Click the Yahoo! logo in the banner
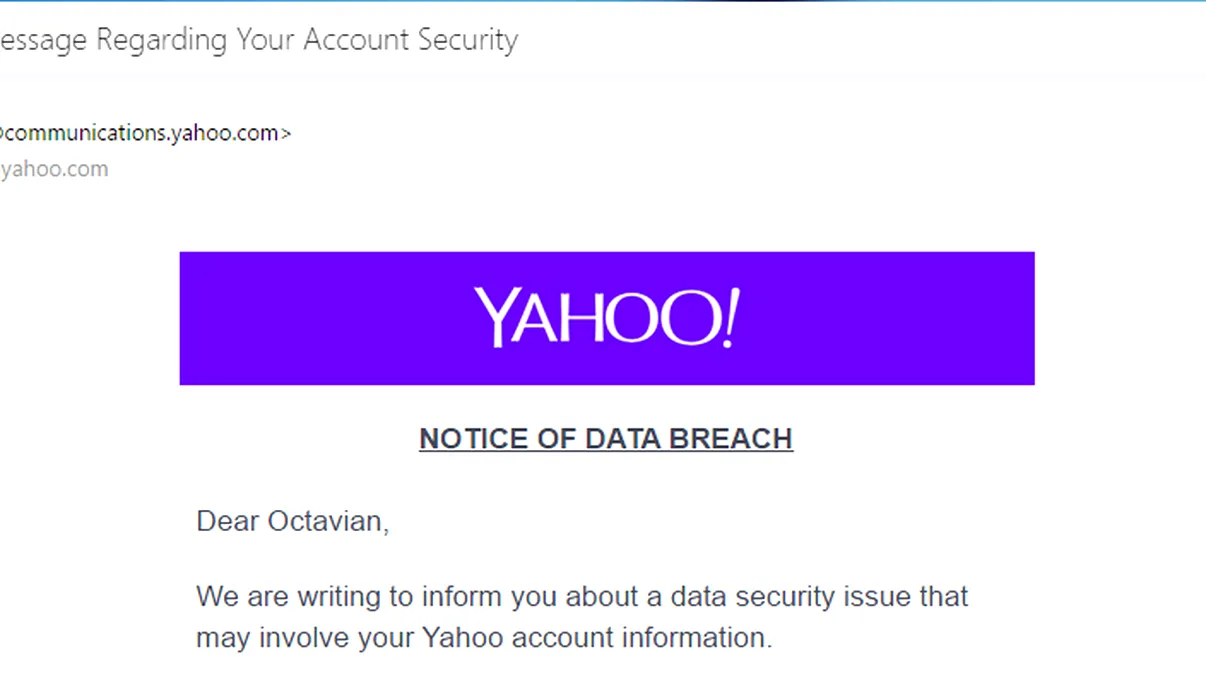The width and height of the screenshot is (1206, 678). tap(606, 317)
